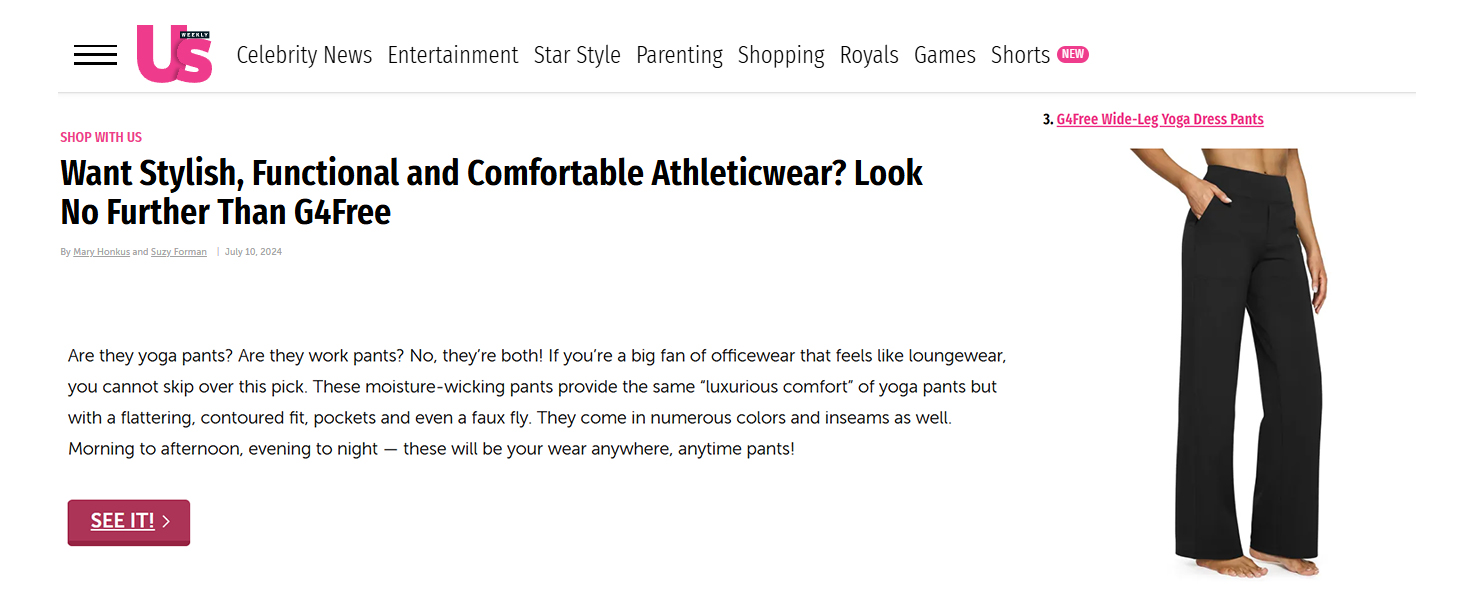Click the G4Free article headline

pos(490,192)
